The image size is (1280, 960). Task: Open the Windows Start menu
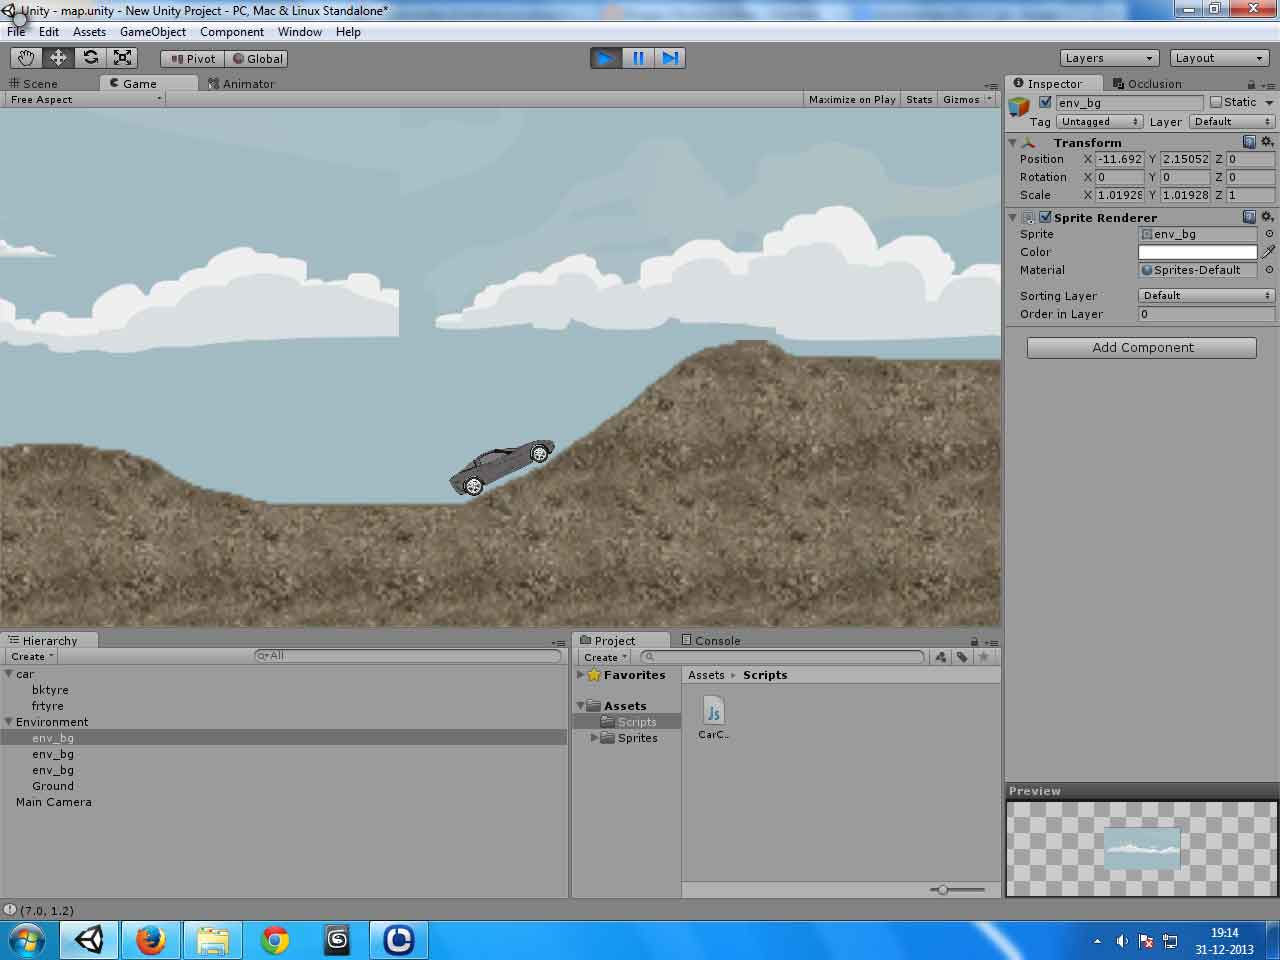click(x=27, y=940)
